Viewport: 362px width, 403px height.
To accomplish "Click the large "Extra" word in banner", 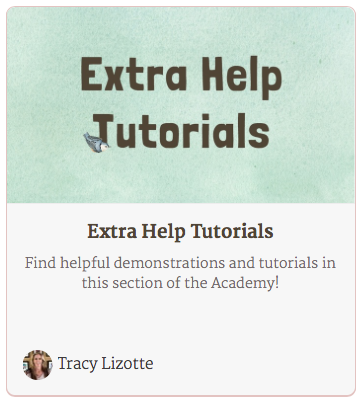I will [x=134, y=74].
